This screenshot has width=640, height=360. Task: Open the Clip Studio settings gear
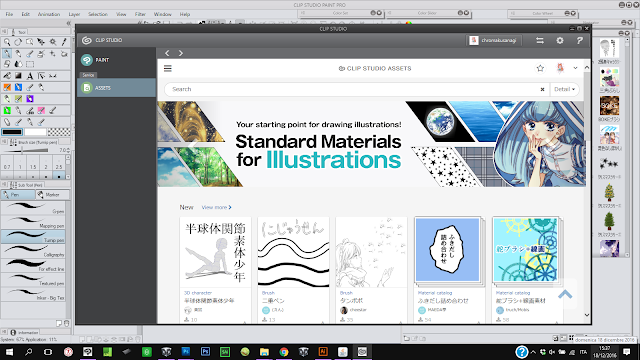pyautogui.click(x=560, y=40)
